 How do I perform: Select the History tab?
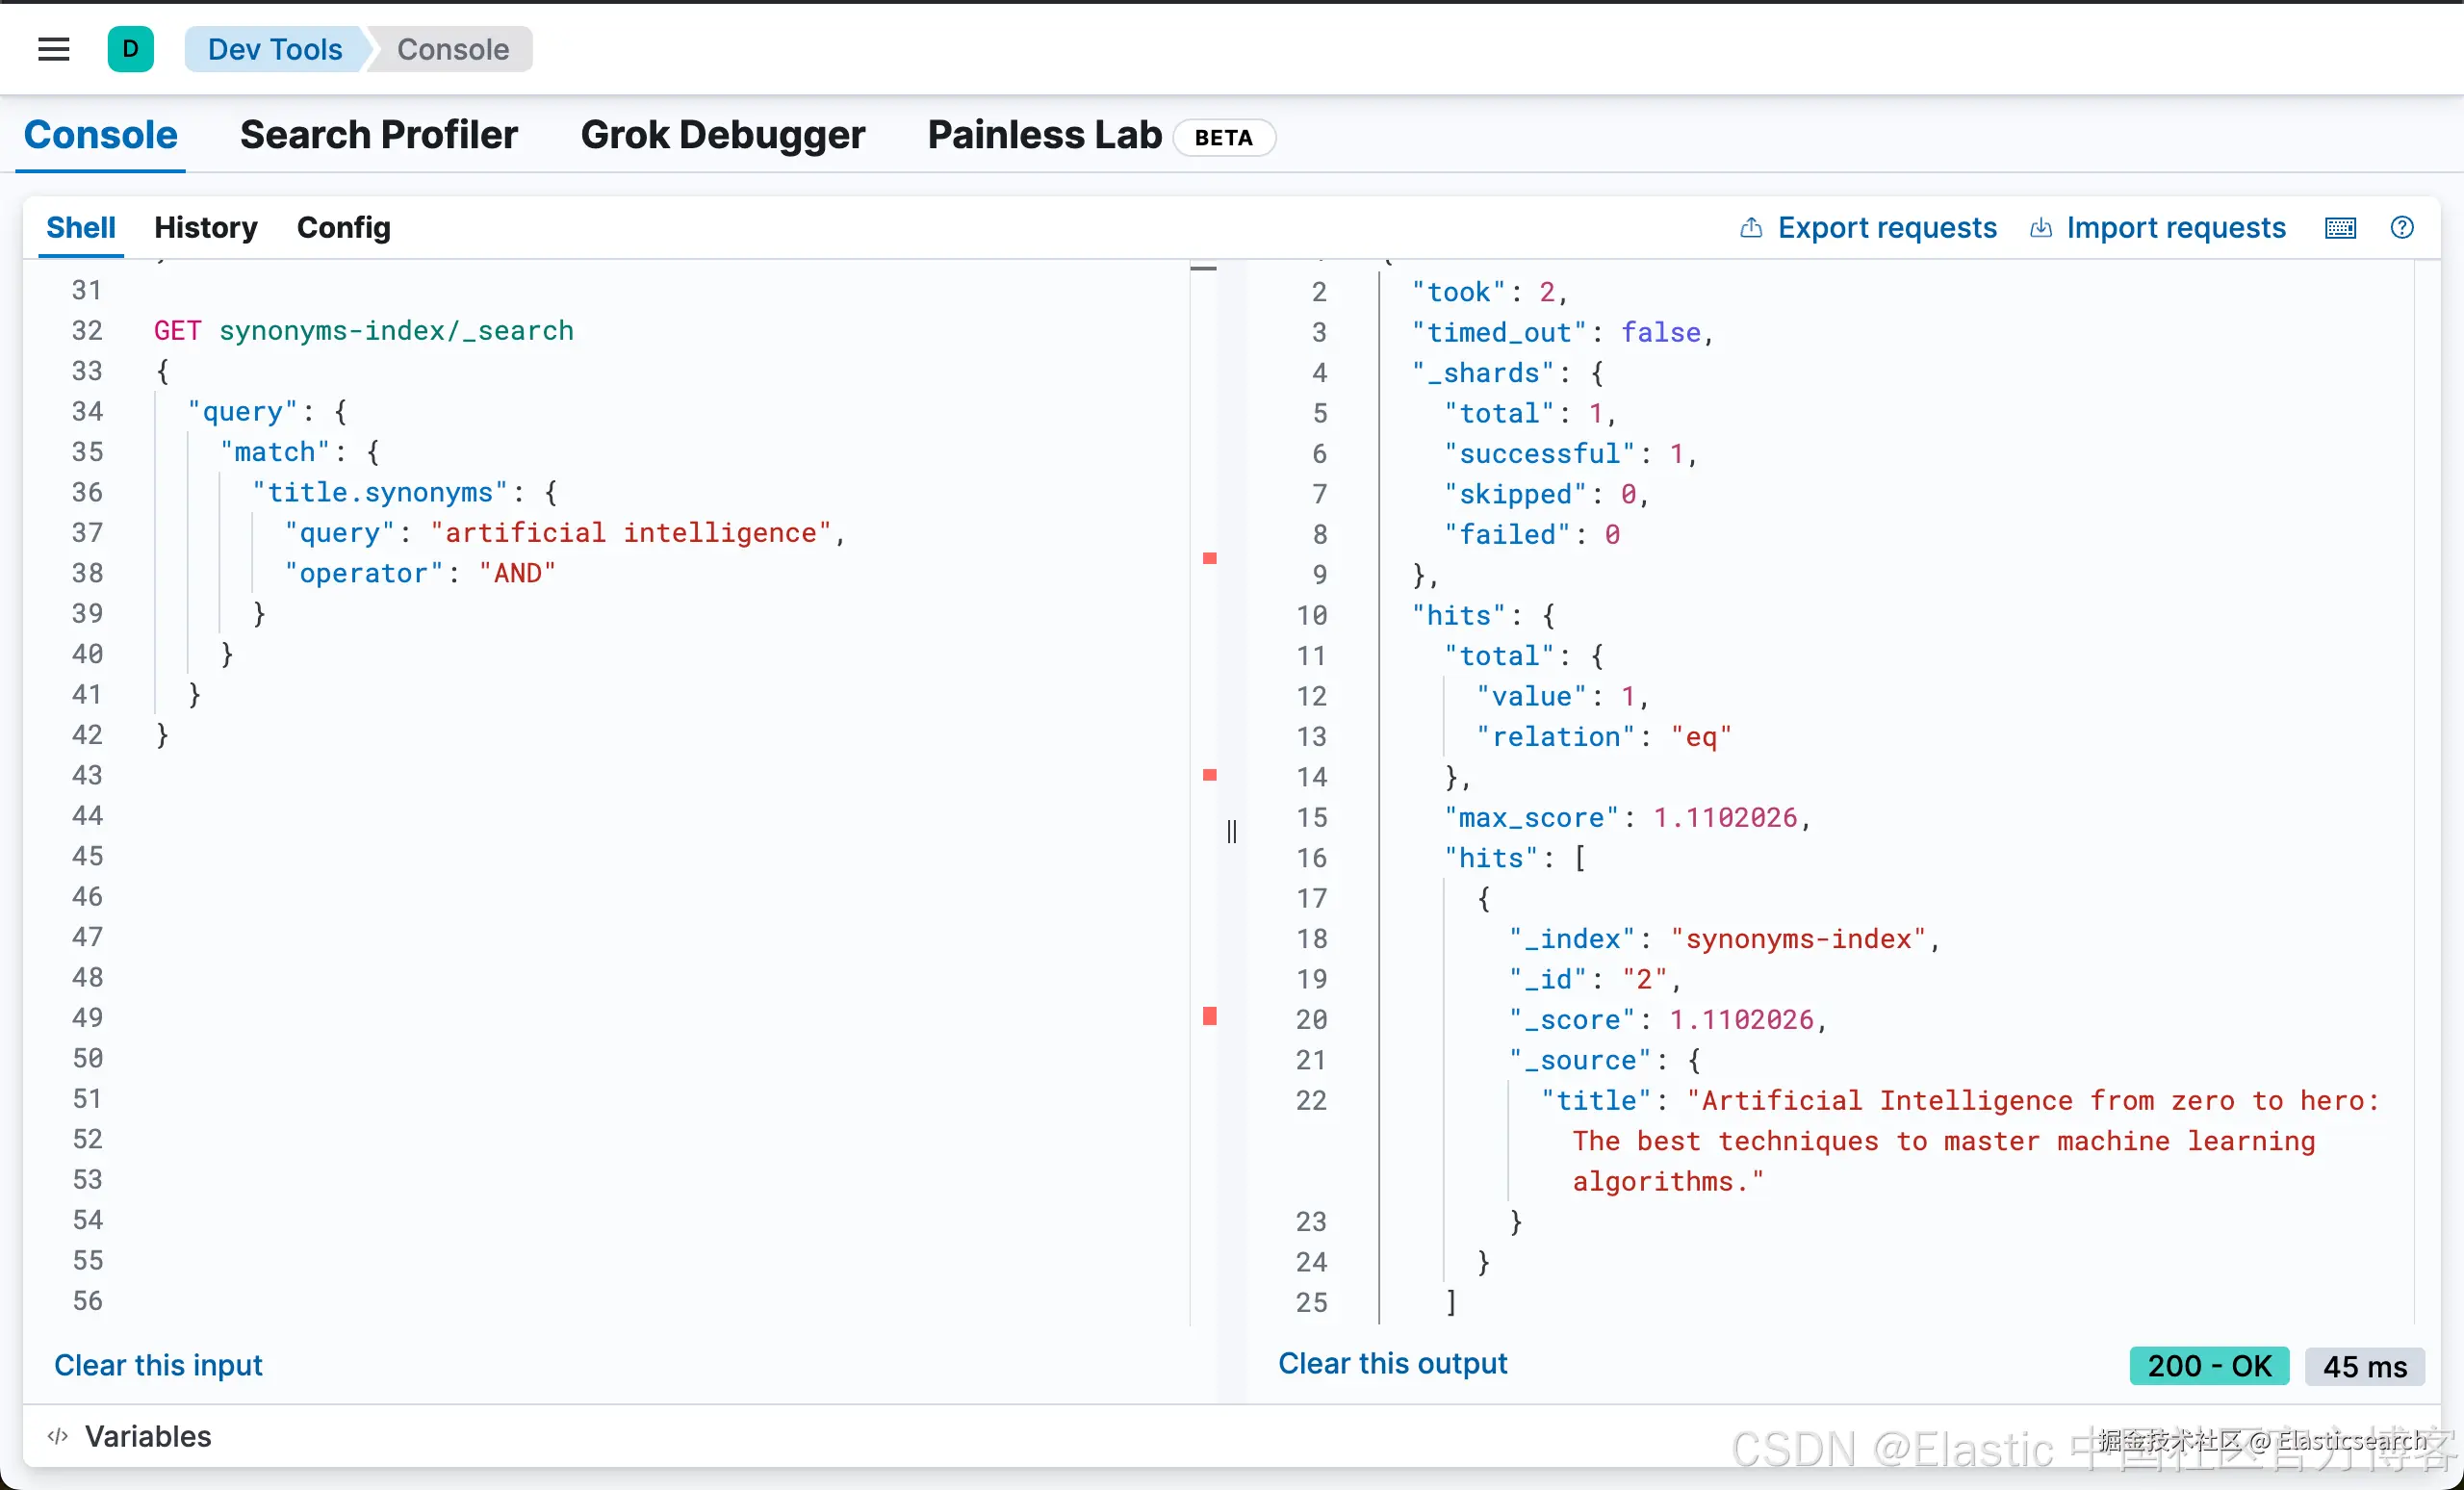(206, 228)
